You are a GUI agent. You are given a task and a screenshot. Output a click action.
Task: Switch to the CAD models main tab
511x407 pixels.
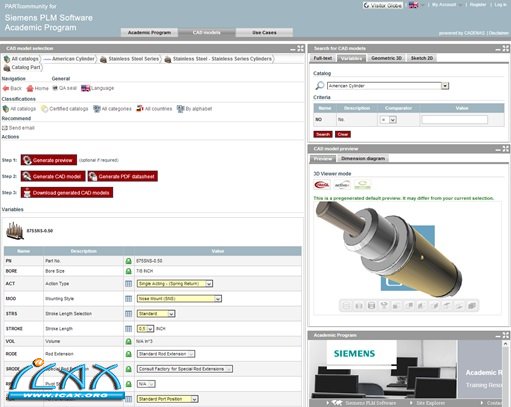coord(207,33)
